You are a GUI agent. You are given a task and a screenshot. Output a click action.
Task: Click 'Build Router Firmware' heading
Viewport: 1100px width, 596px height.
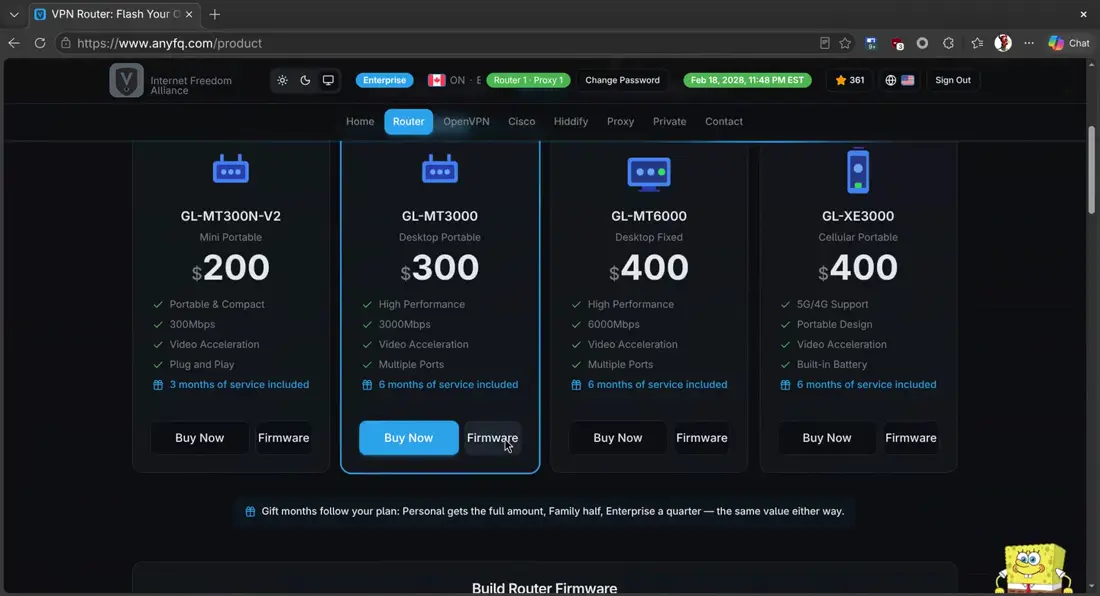[x=544, y=588]
